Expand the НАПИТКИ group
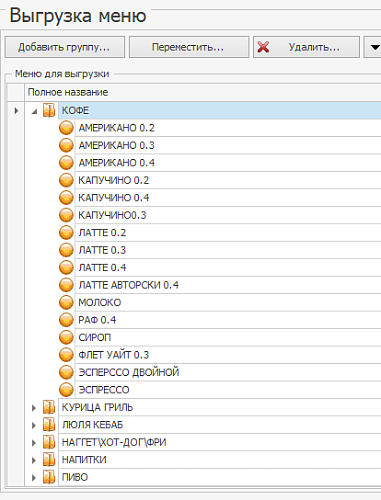The width and height of the screenshot is (381, 500). (x=34, y=460)
